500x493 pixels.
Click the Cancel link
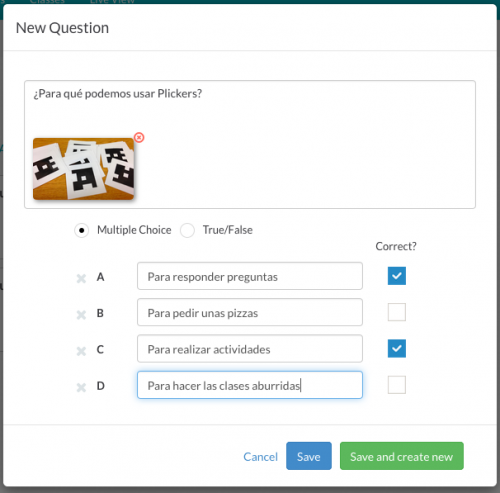tap(260, 456)
